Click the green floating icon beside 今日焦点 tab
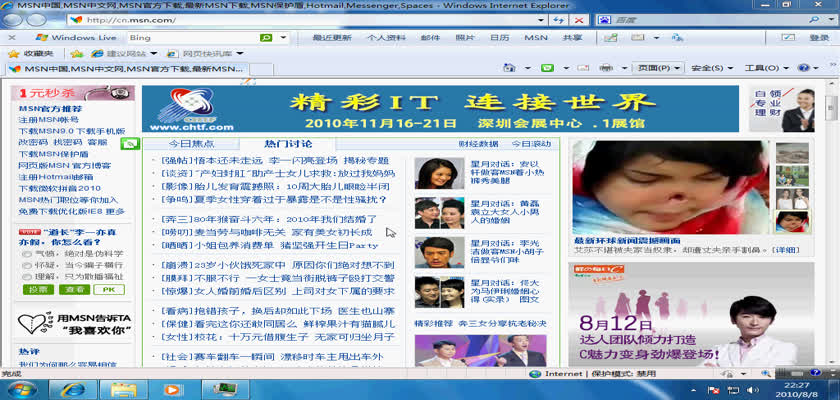This screenshot has height=400, width=840. [x=130, y=144]
